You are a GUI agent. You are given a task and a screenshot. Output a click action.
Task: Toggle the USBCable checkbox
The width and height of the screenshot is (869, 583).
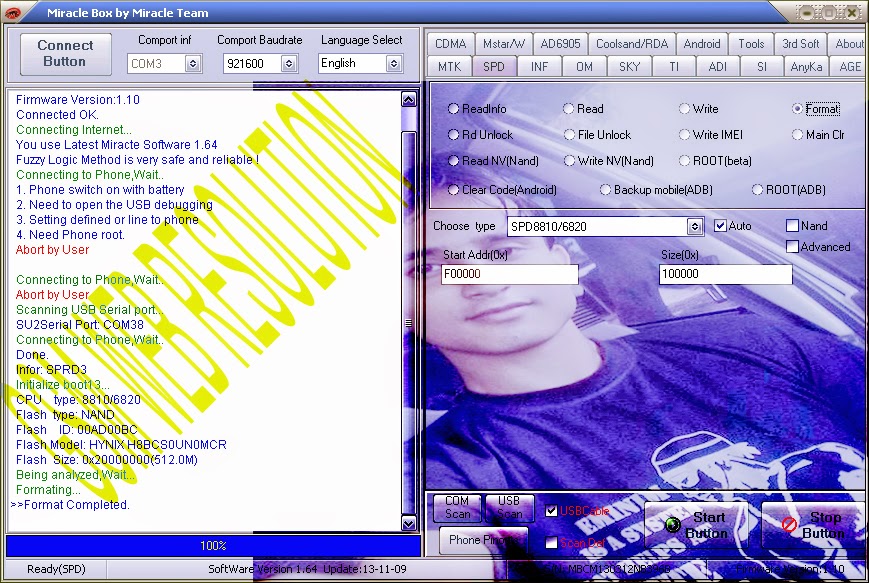click(x=551, y=510)
